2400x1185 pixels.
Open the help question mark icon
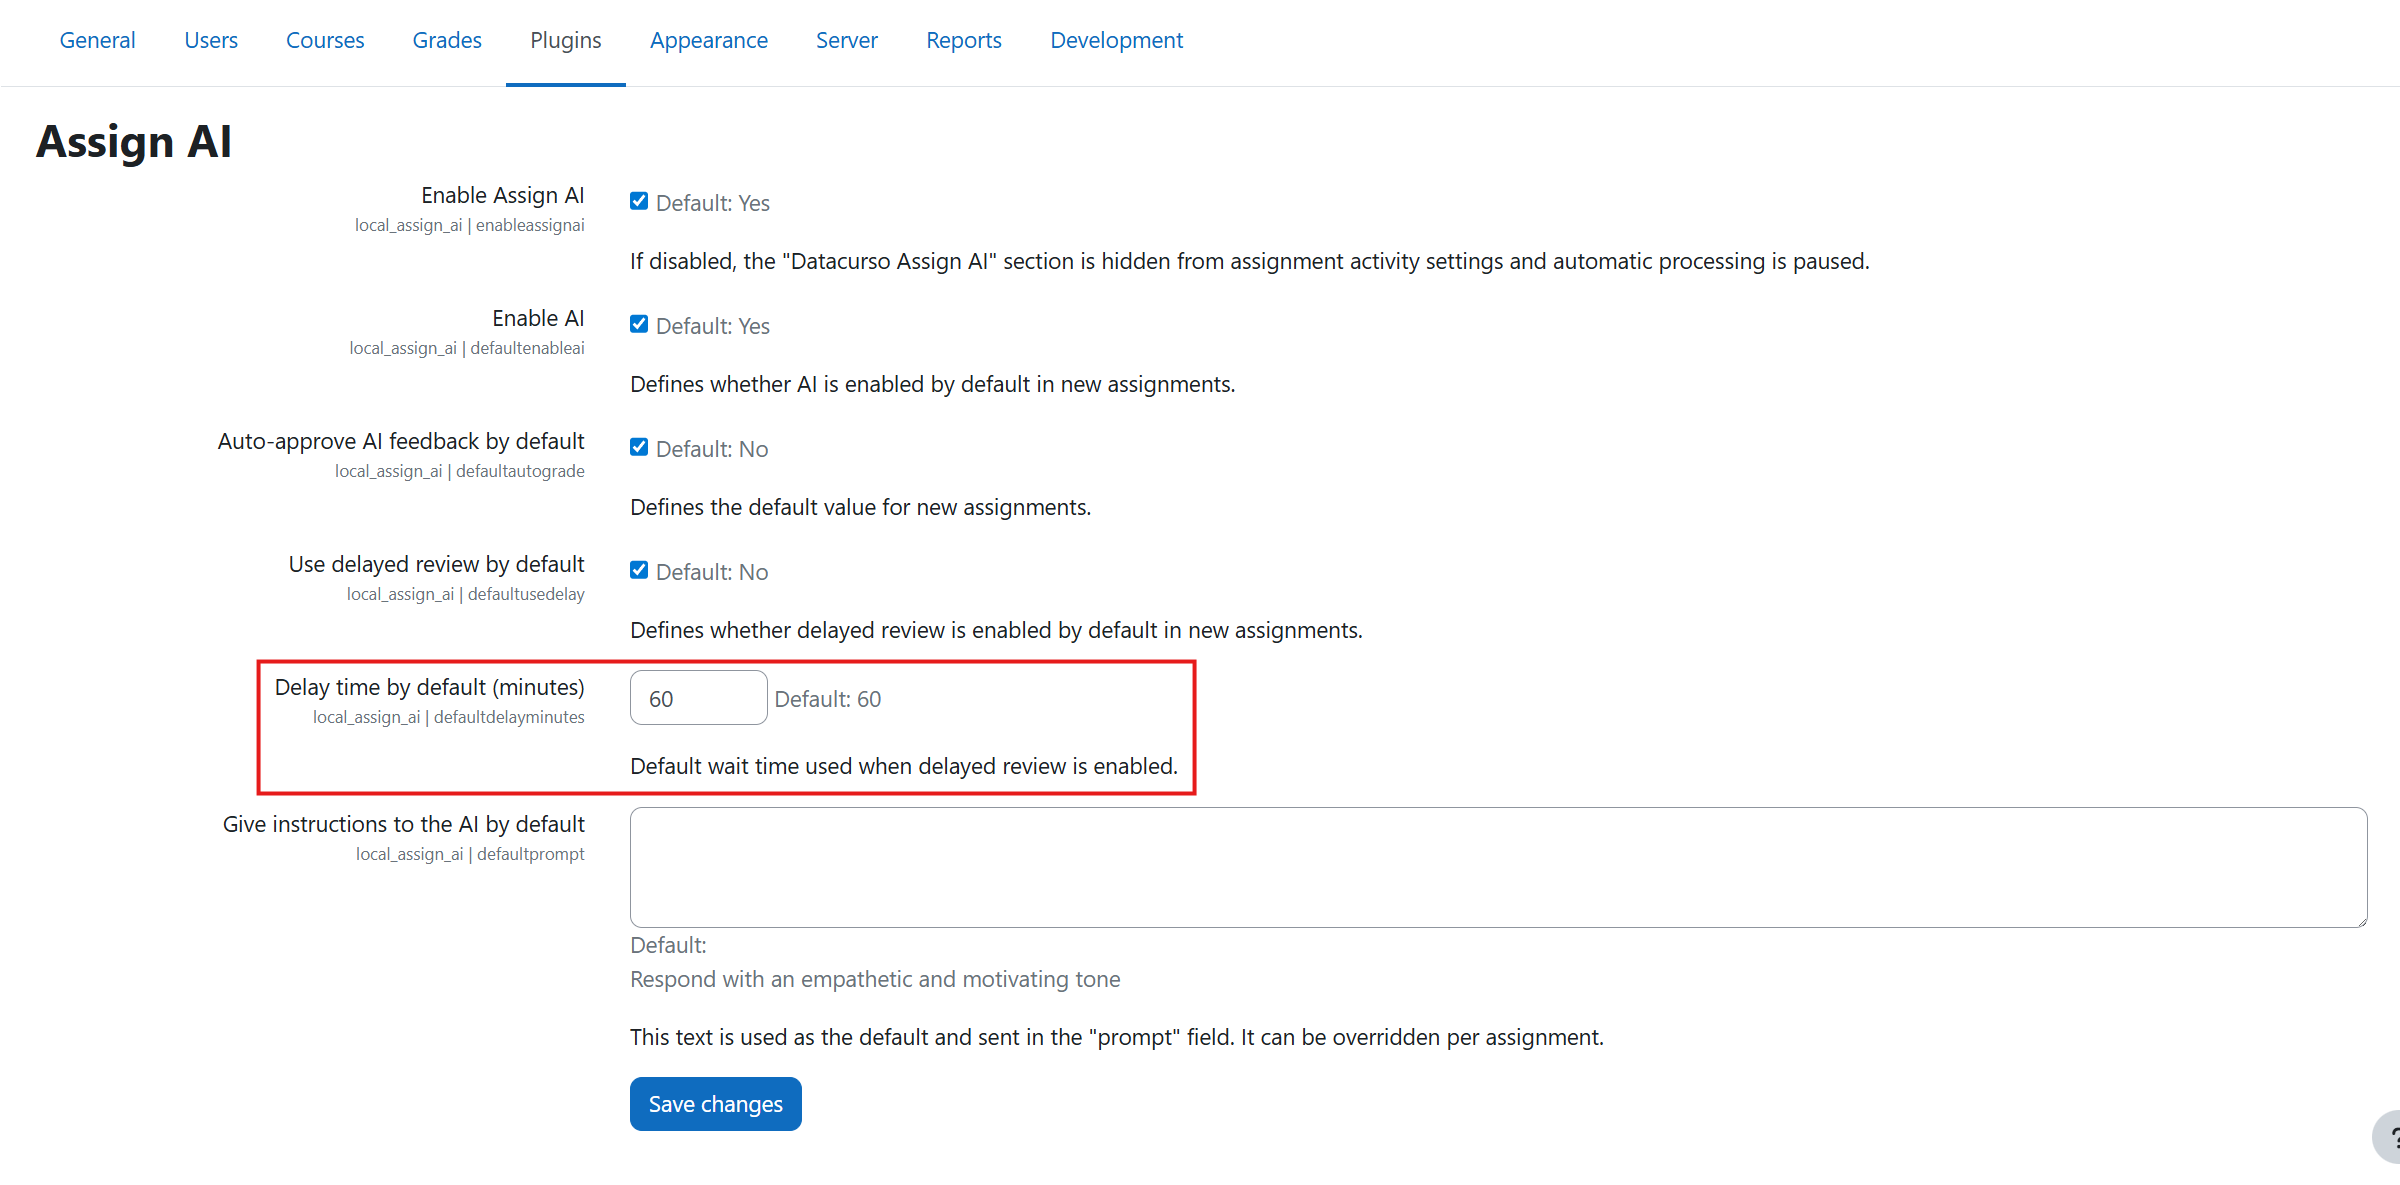pyautogui.click(x=2390, y=1137)
